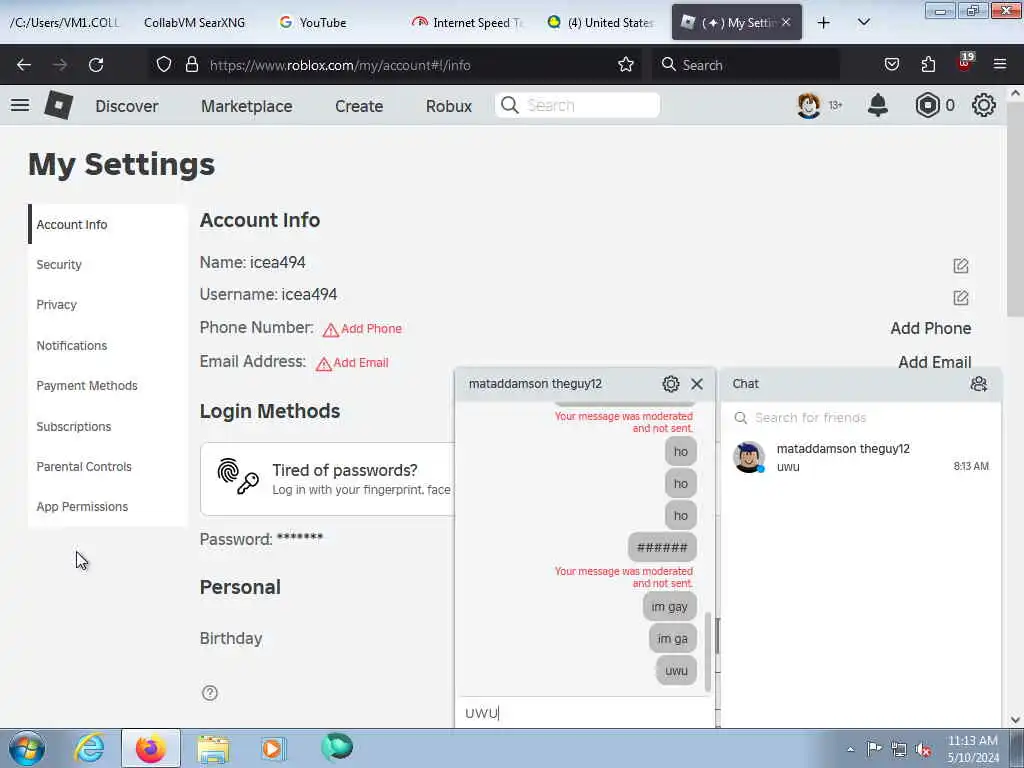The width and height of the screenshot is (1024, 768).
Task: Select the App Permissions section
Action: [x=108, y=507]
